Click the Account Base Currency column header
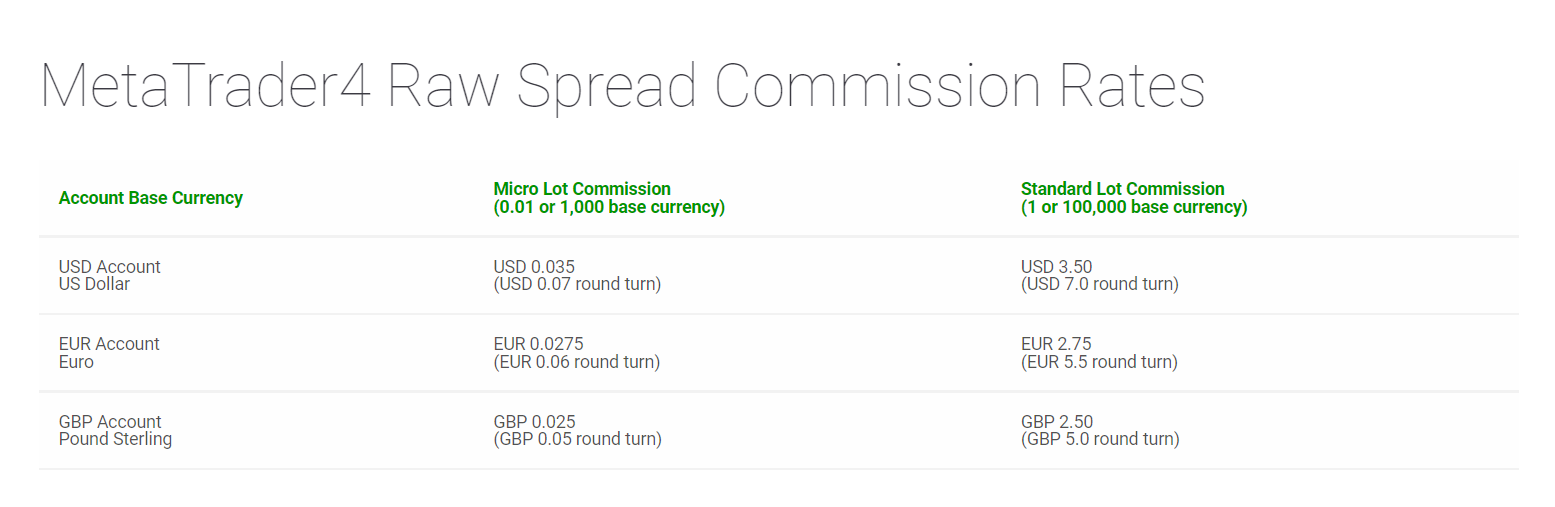Screen dimensions: 1555x507 click(150, 198)
